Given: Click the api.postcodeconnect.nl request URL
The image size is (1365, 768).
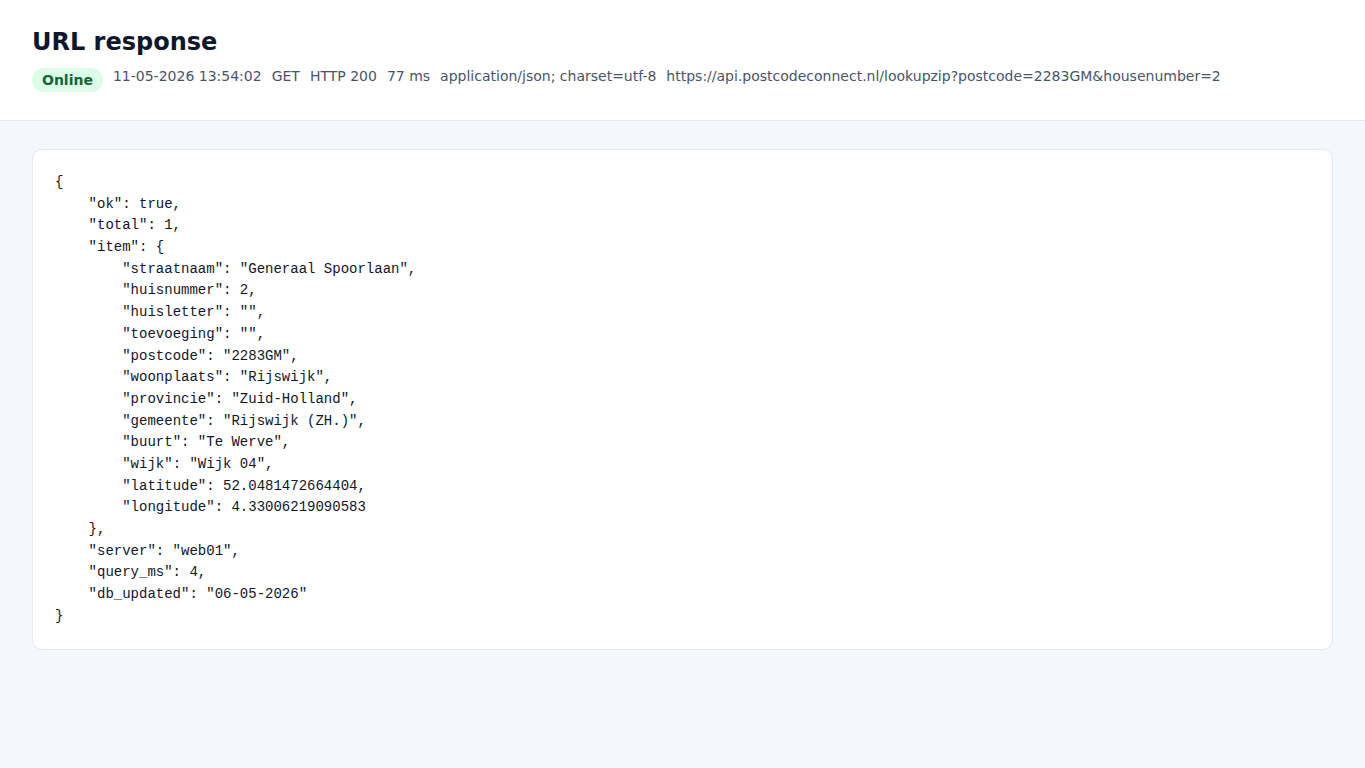Looking at the screenshot, I should [x=943, y=76].
